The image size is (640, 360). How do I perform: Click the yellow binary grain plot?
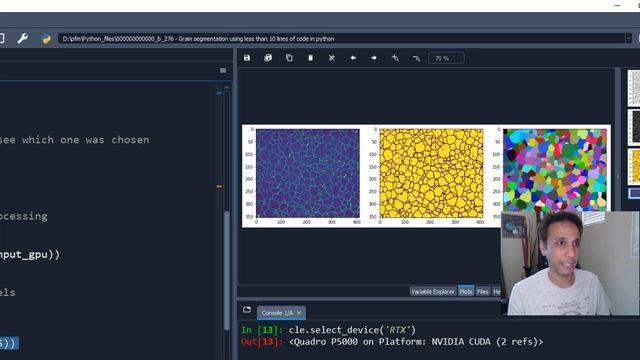coord(431,173)
